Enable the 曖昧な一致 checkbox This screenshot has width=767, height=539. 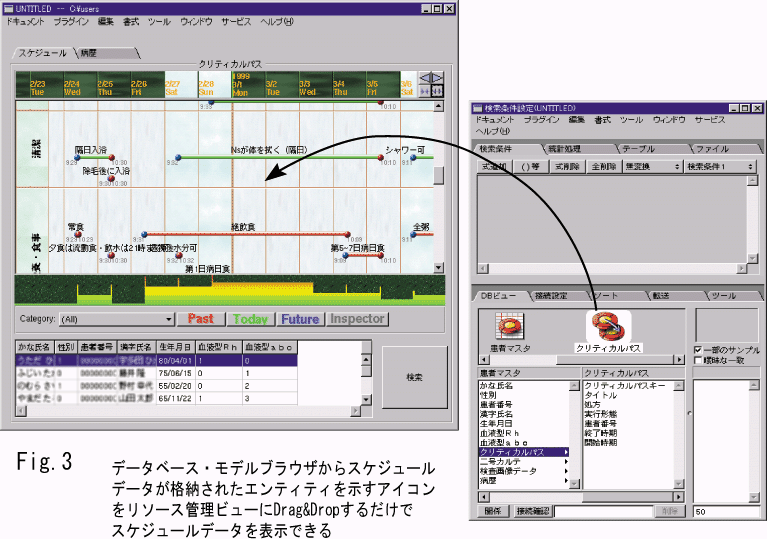698,360
